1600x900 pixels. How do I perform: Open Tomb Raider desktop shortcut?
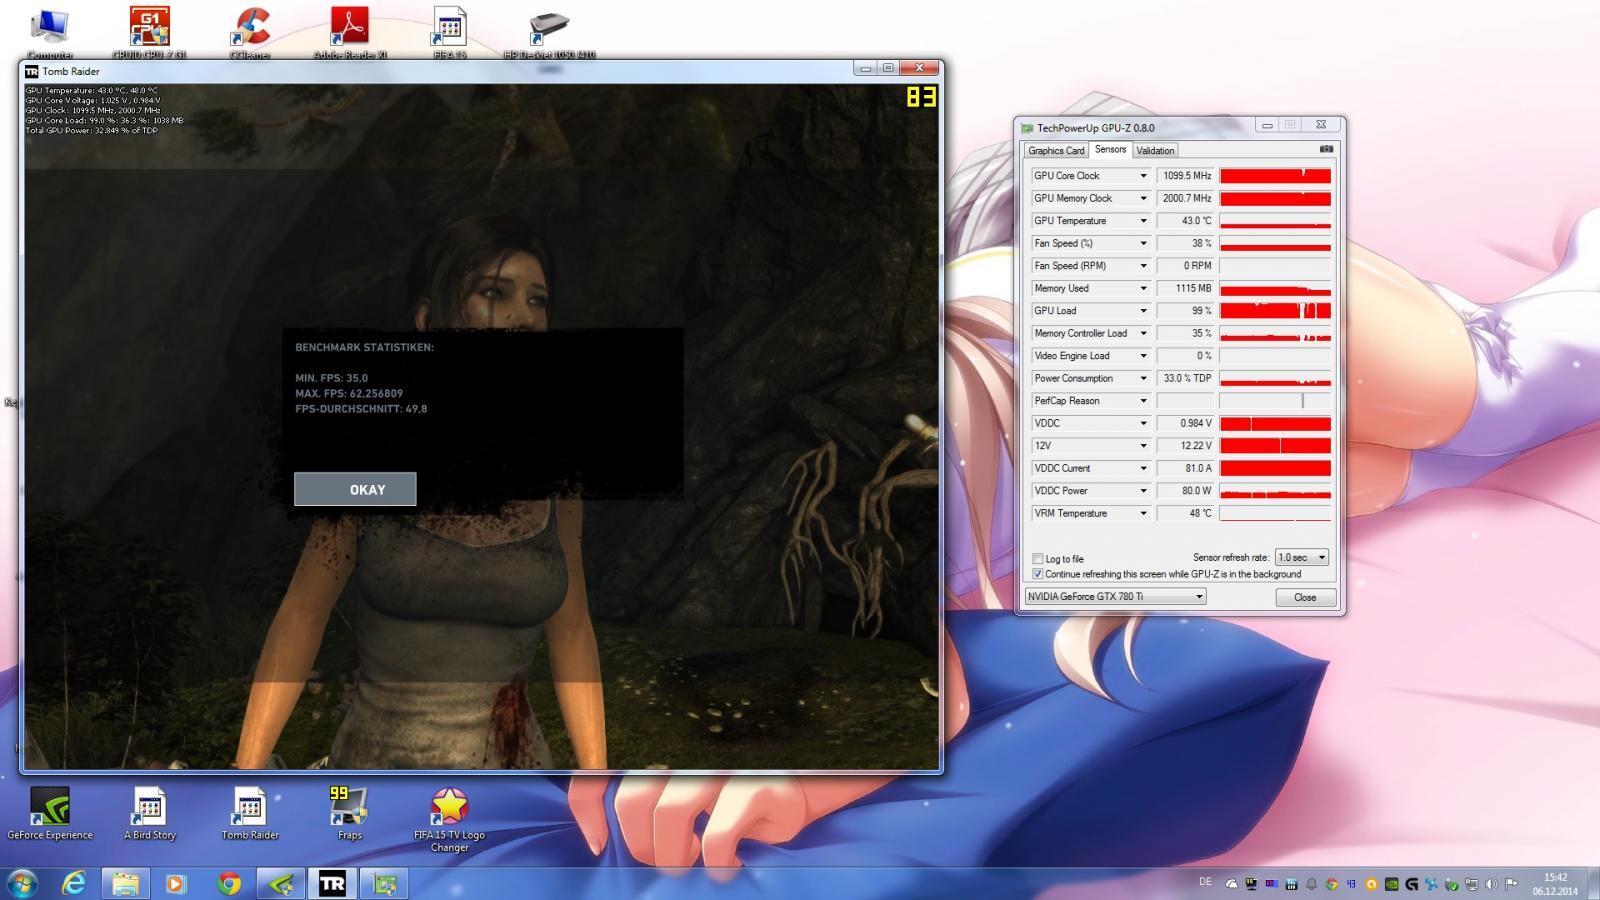pos(250,813)
